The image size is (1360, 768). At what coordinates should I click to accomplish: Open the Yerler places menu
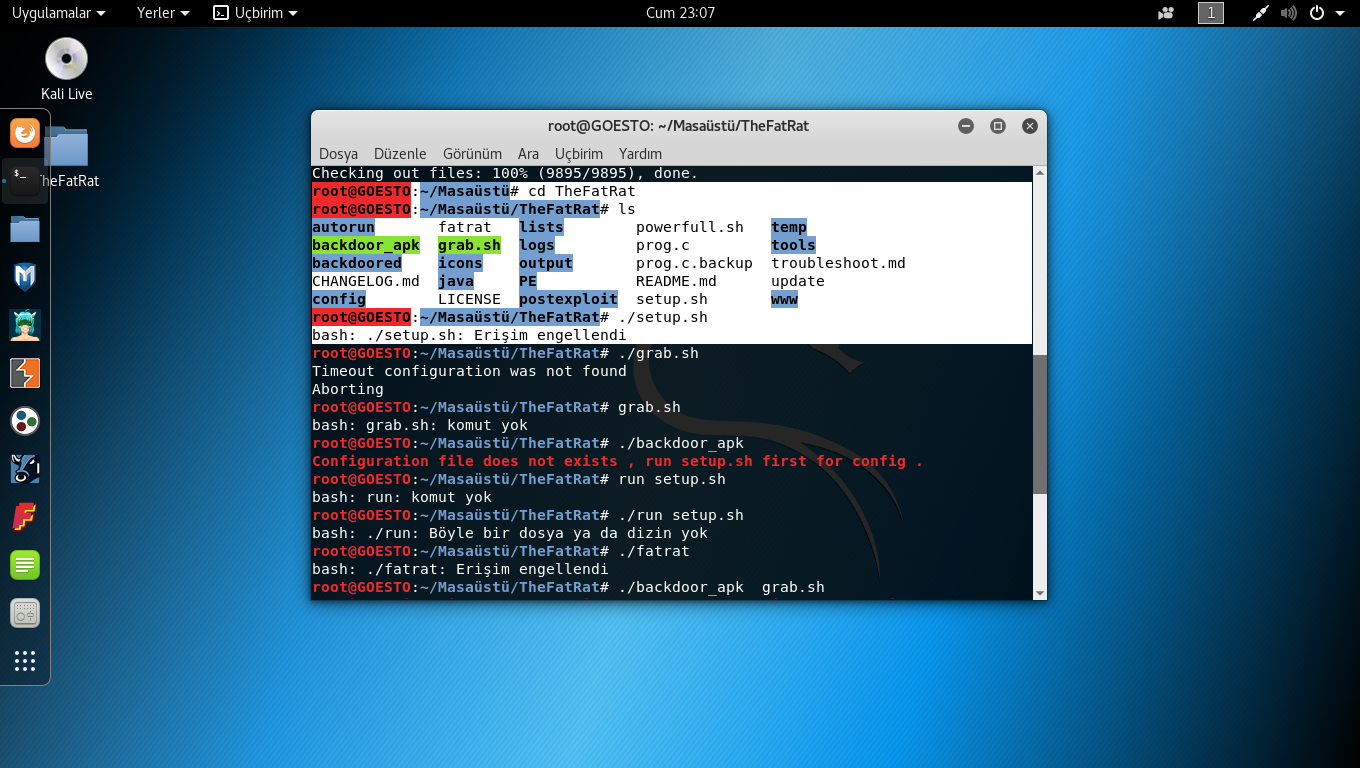163,13
